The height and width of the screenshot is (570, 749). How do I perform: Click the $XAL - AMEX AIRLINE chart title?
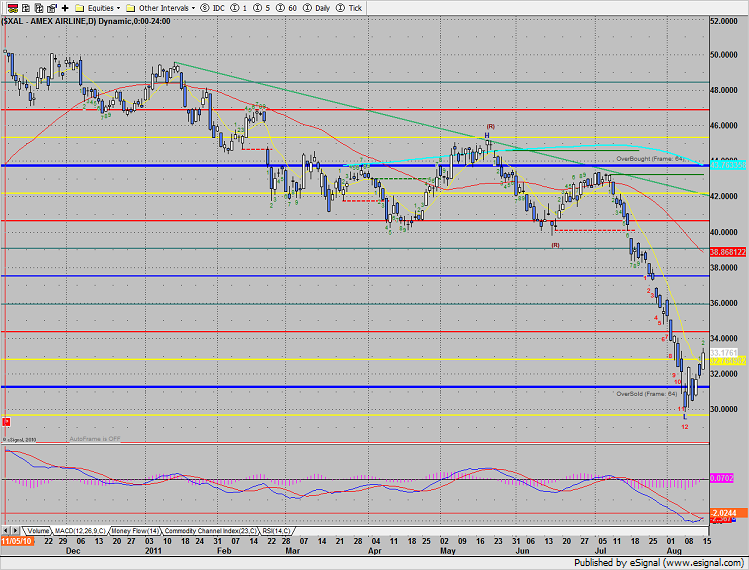(86, 21)
